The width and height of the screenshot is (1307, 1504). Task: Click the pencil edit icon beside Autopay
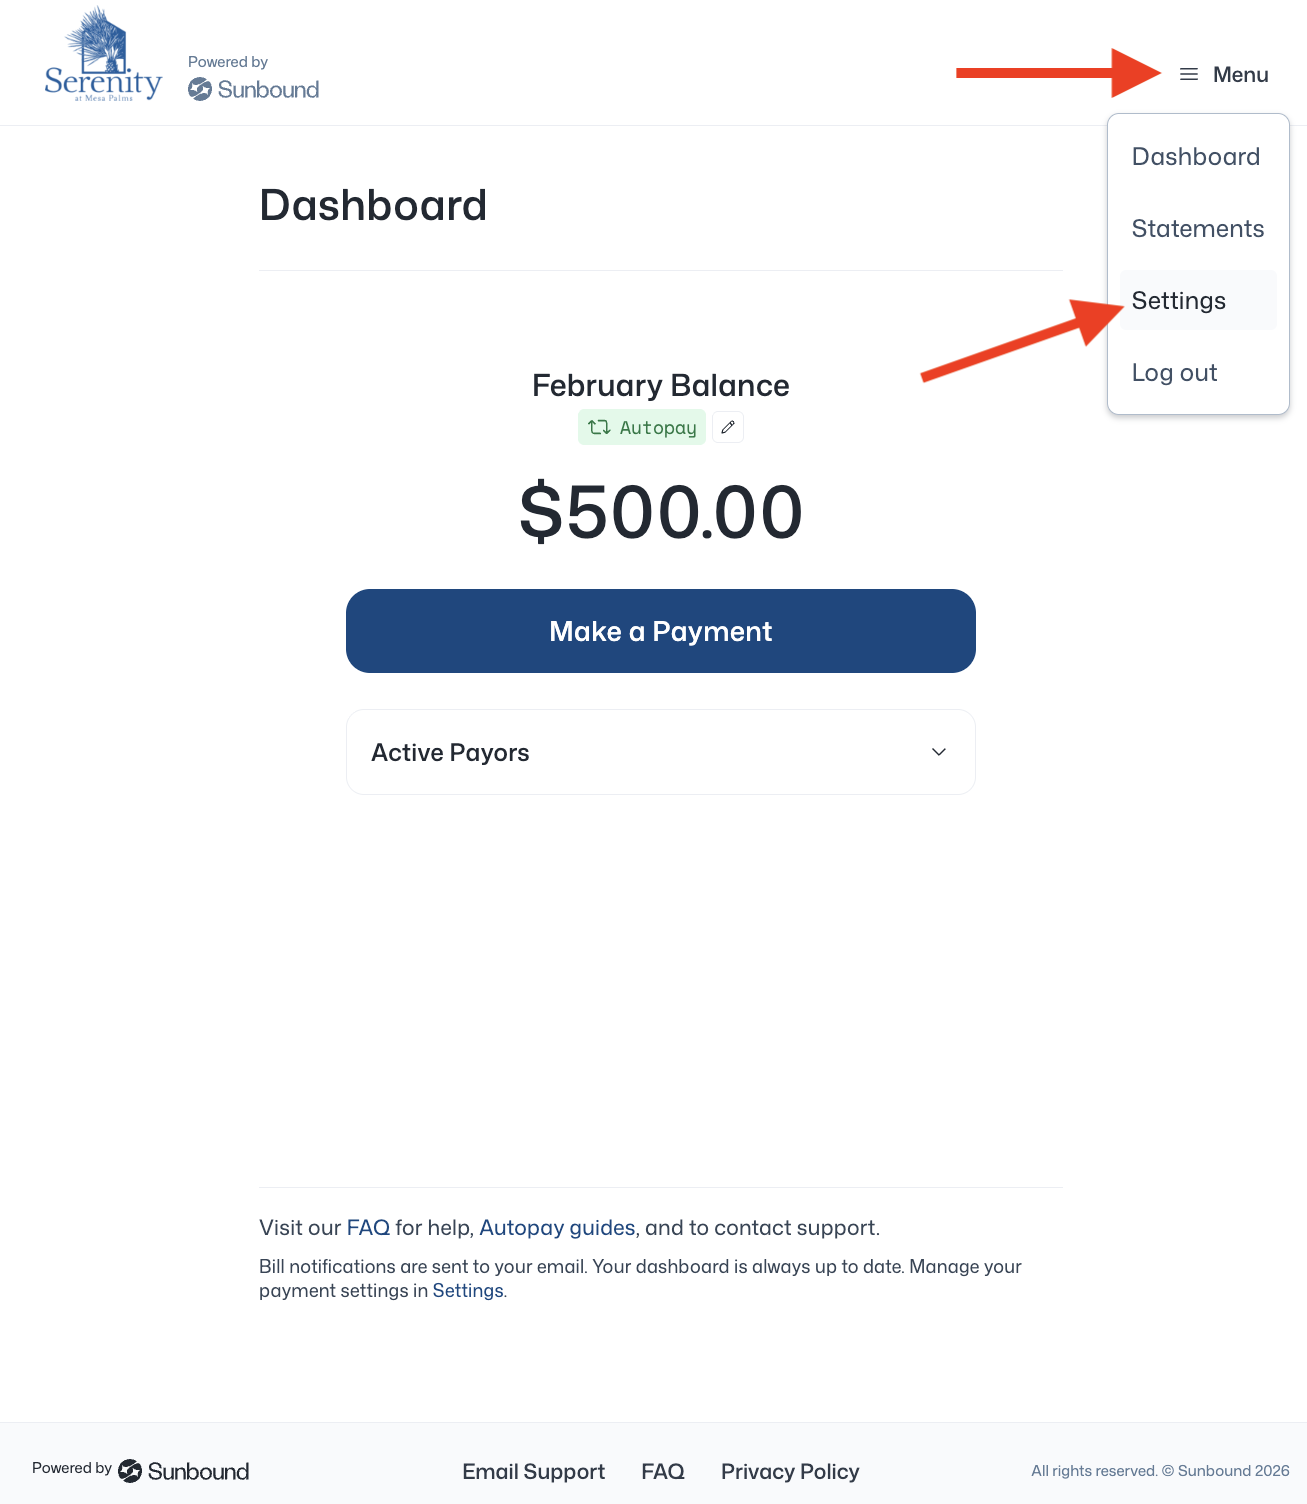click(x=728, y=427)
